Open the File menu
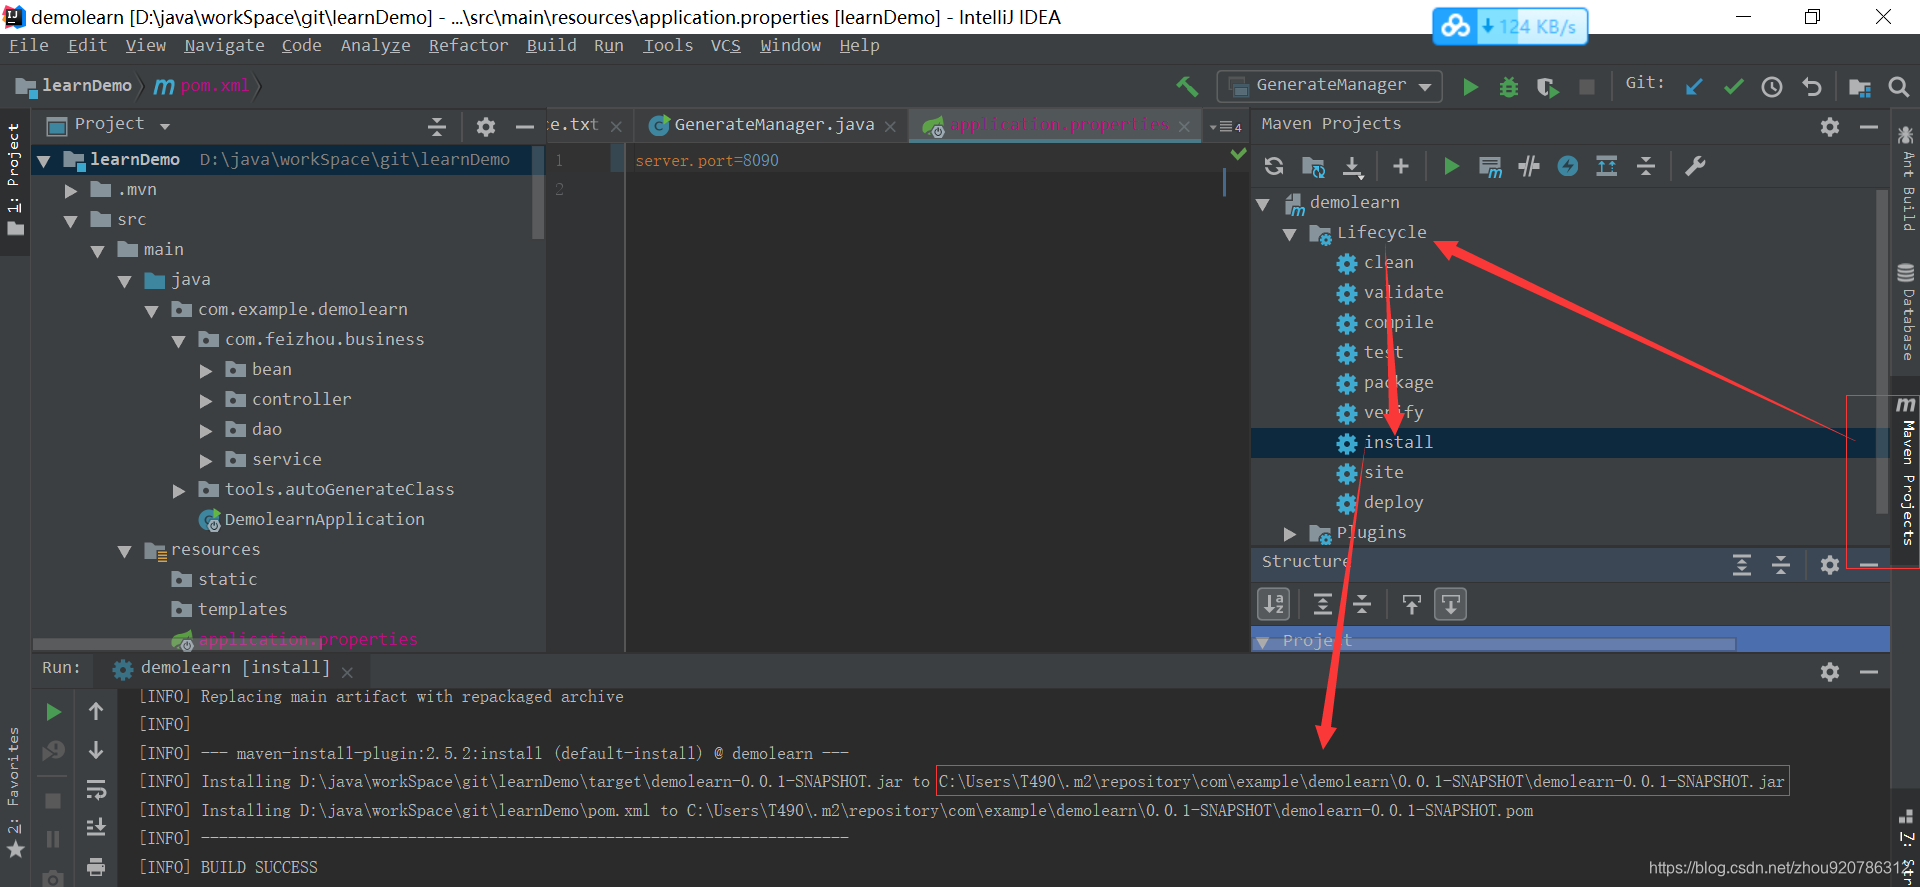Image resolution: width=1920 pixels, height=887 pixels. (29, 45)
